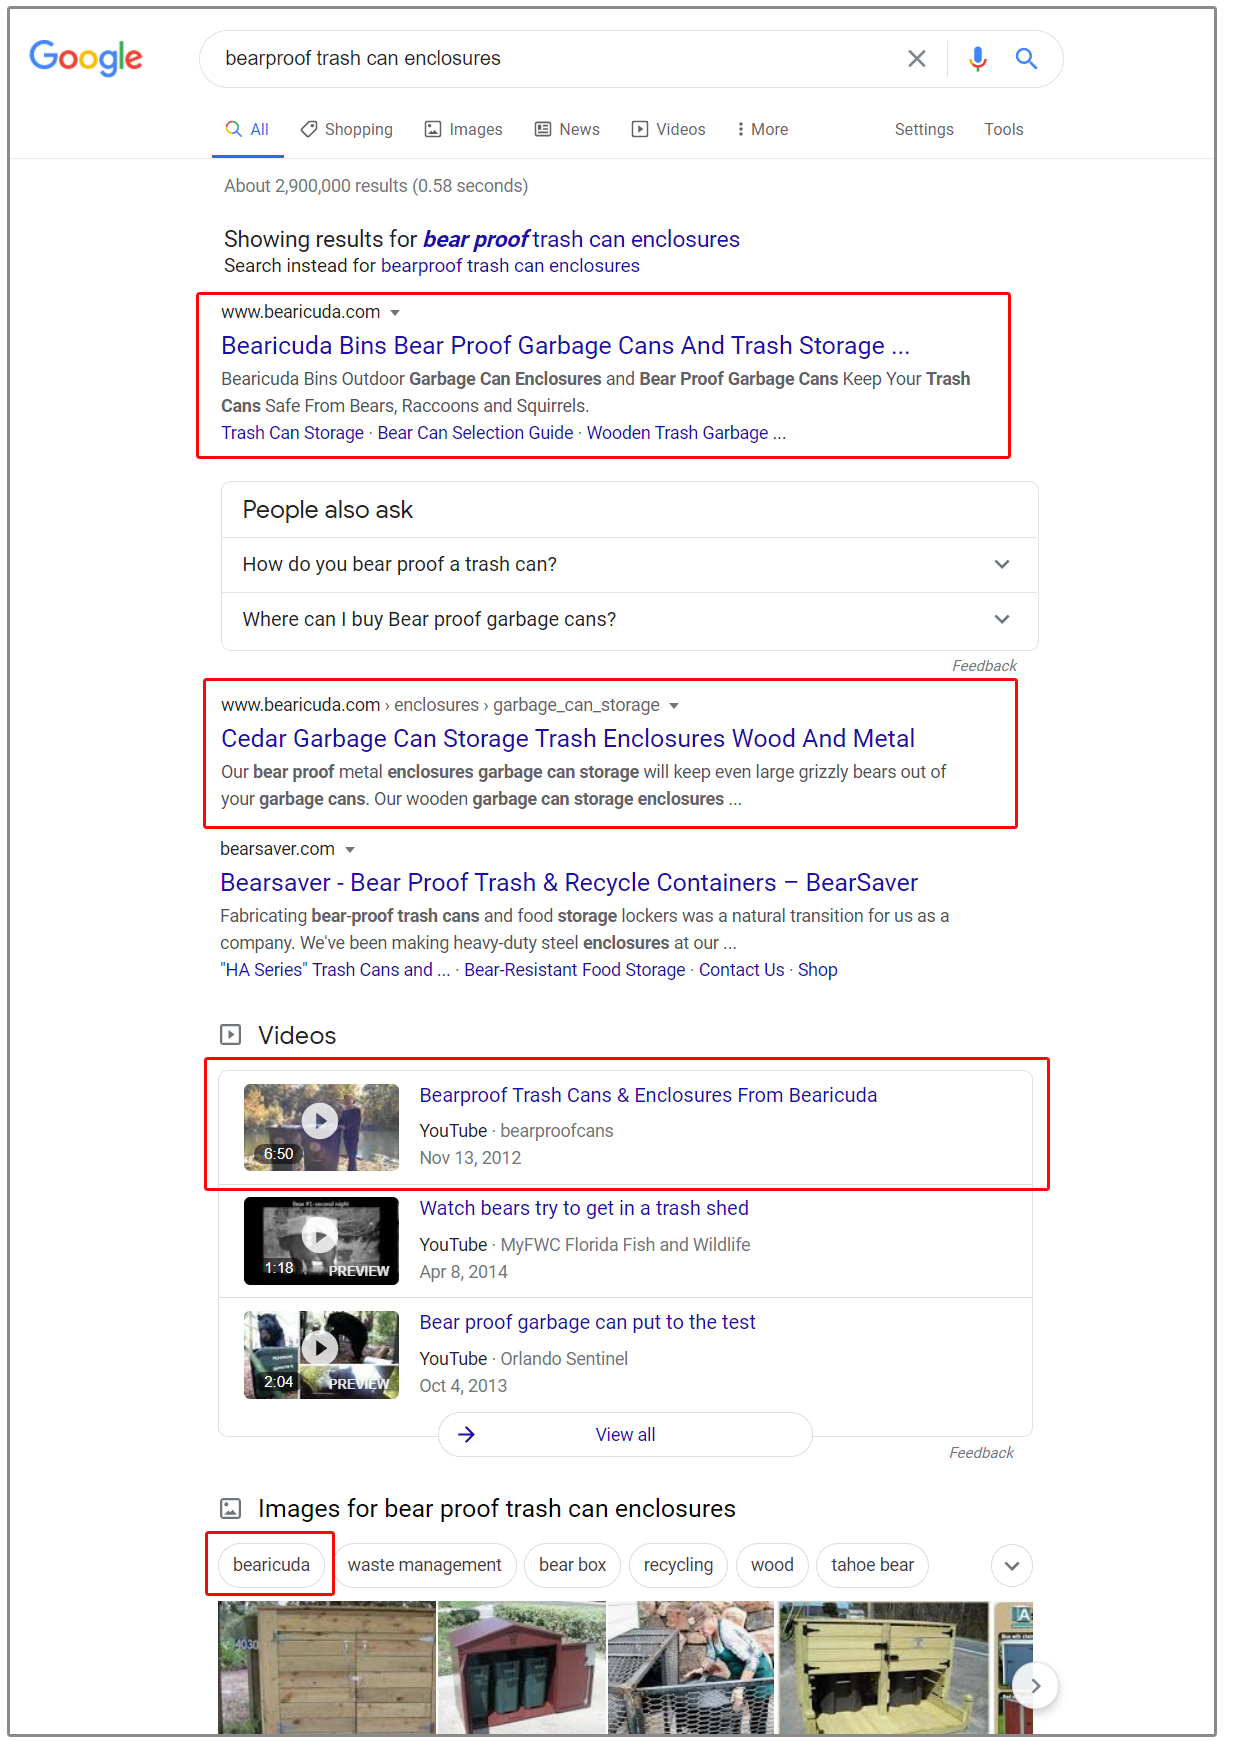This screenshot has height=1741, width=1237.
Task: Play the 2:04 Orlando Sentinel video thumbnail
Action: [321, 1354]
